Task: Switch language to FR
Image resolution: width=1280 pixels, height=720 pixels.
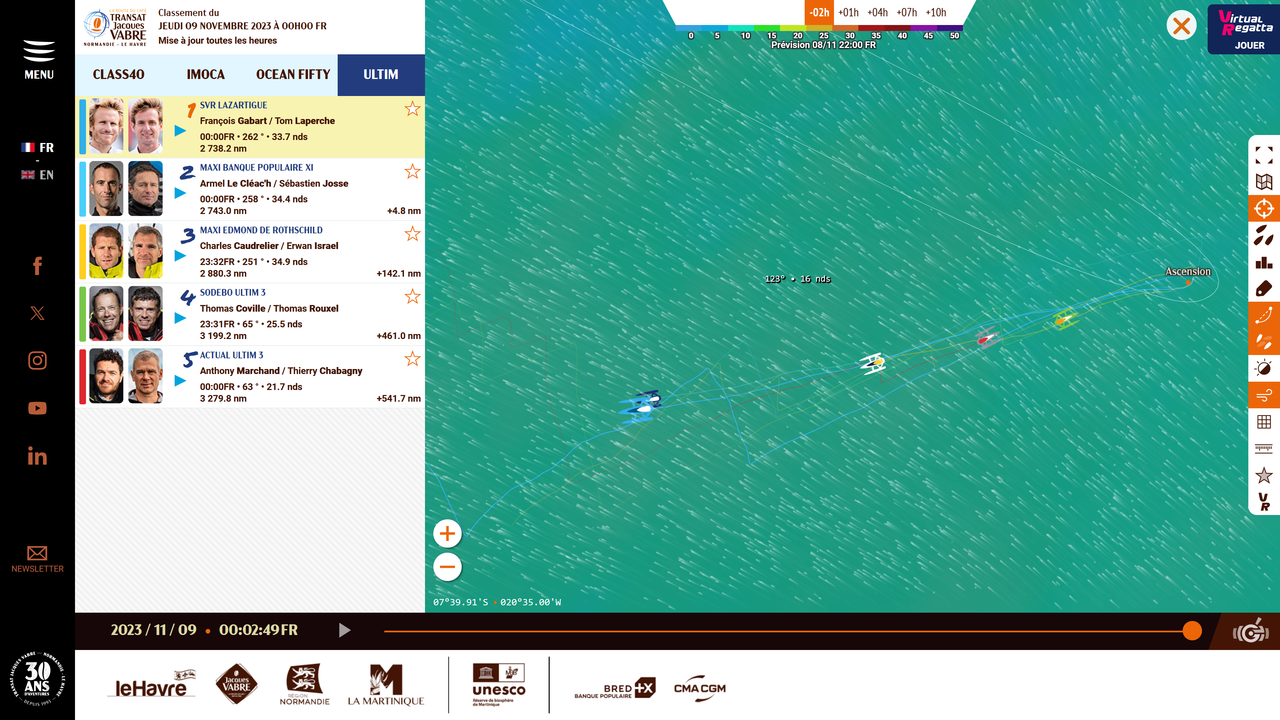Action: point(38,147)
